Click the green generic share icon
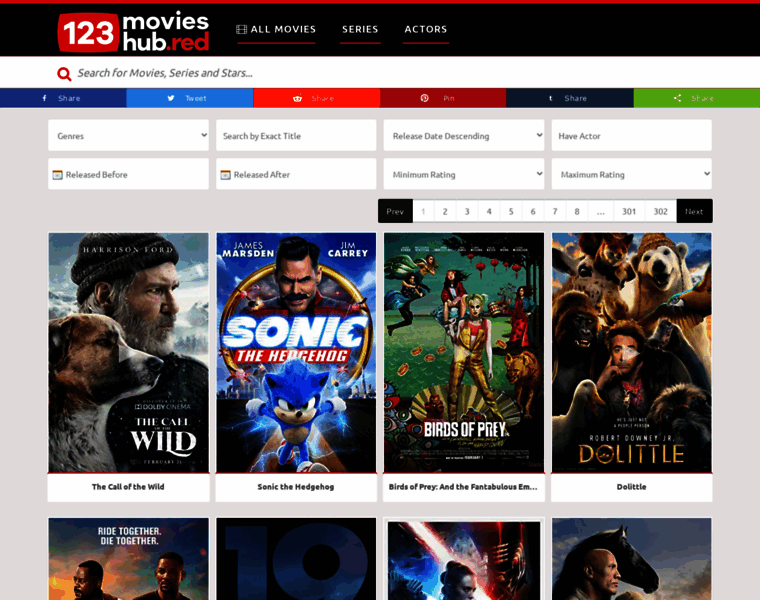This screenshot has width=760, height=600. (677, 98)
